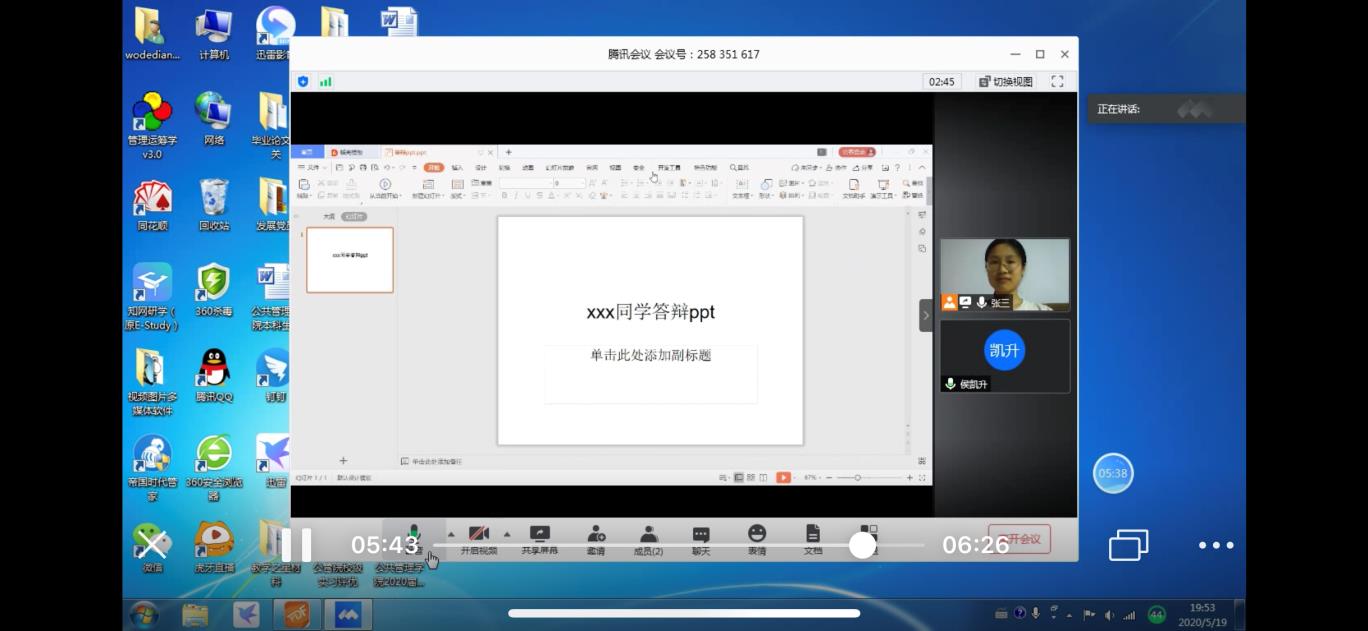
Task: Close the video player with the X icon
Action: click(x=152, y=545)
